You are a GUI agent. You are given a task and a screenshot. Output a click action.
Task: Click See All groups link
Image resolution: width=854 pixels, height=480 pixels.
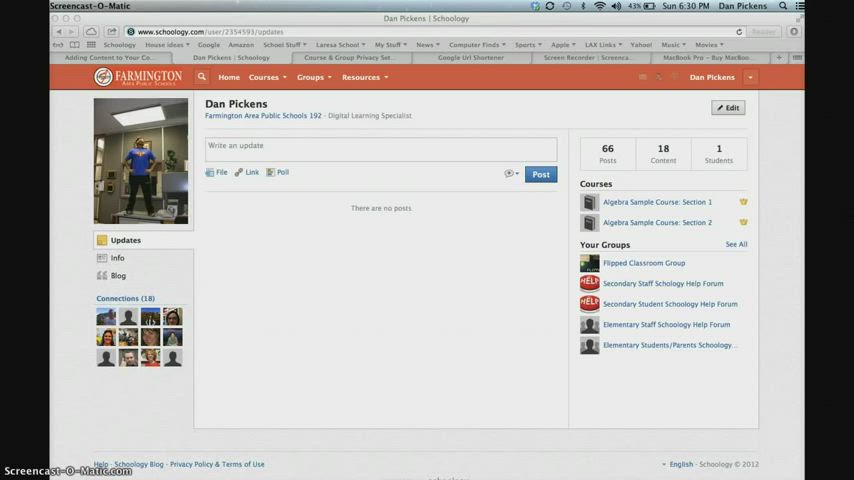point(736,245)
